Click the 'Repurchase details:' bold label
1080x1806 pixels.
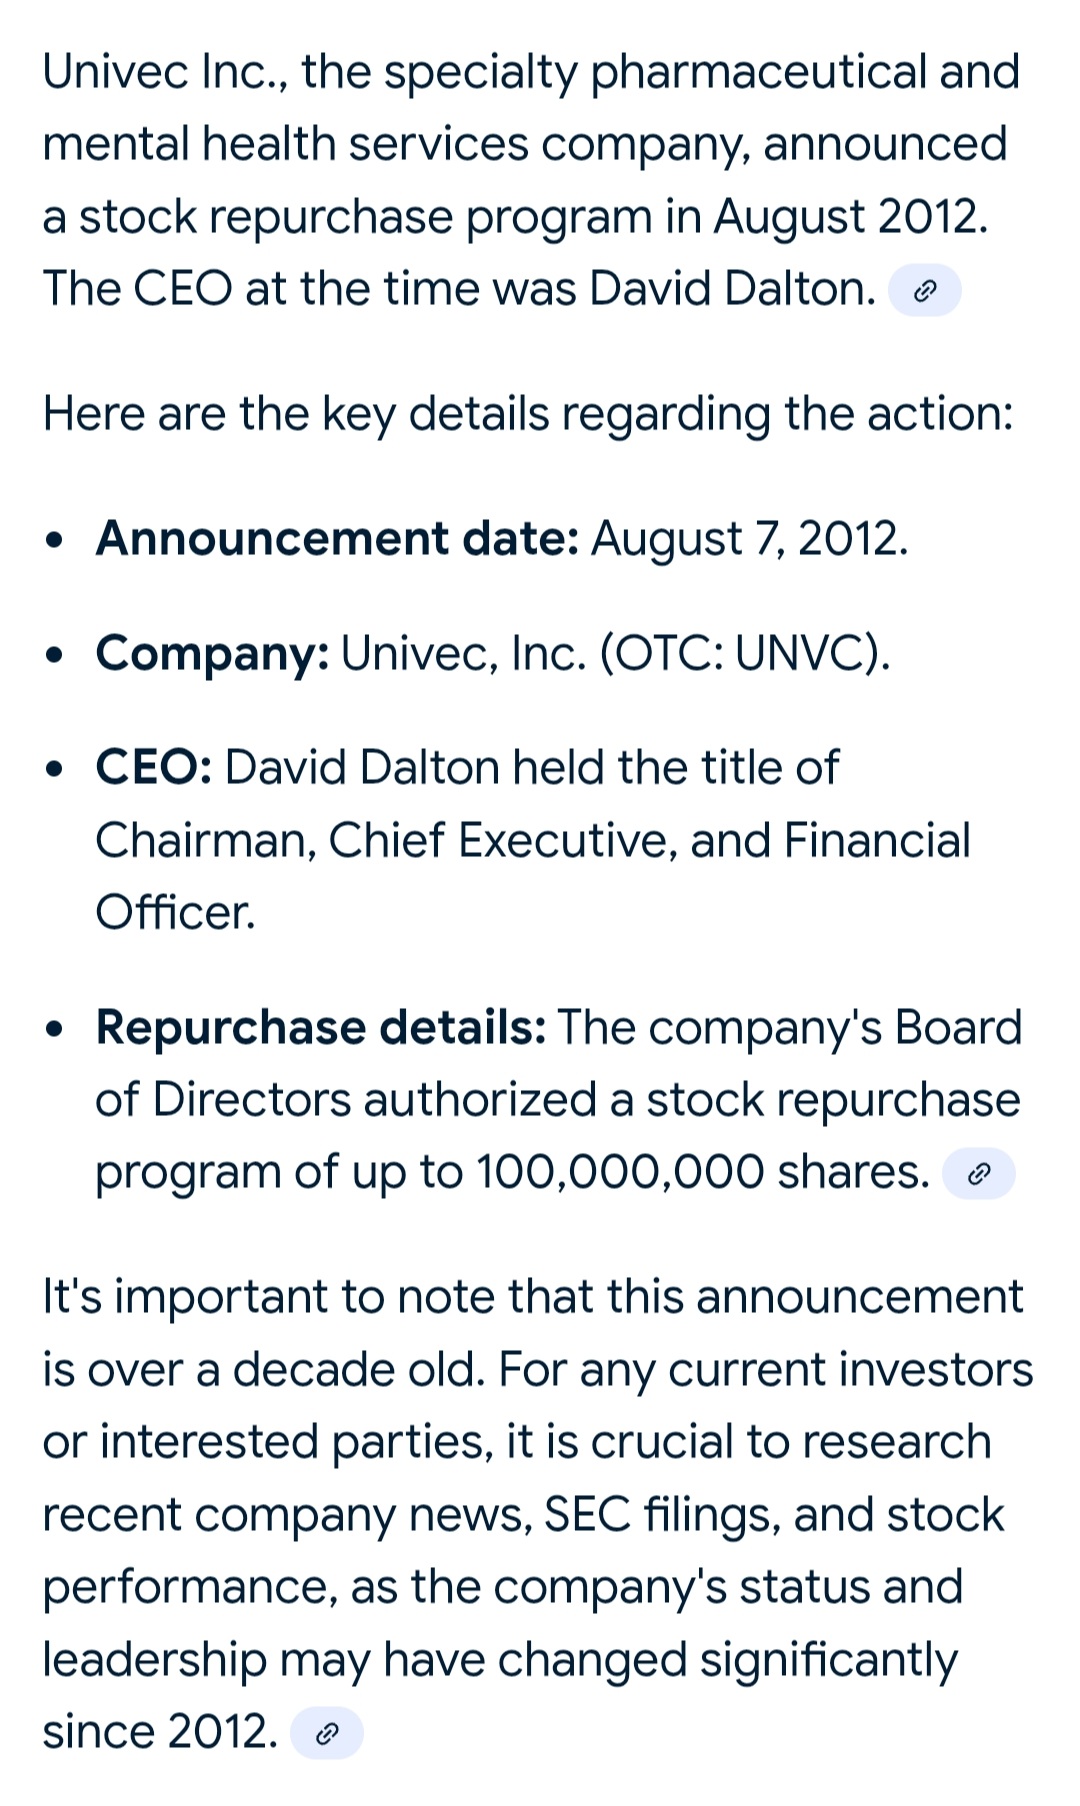pos(321,1028)
